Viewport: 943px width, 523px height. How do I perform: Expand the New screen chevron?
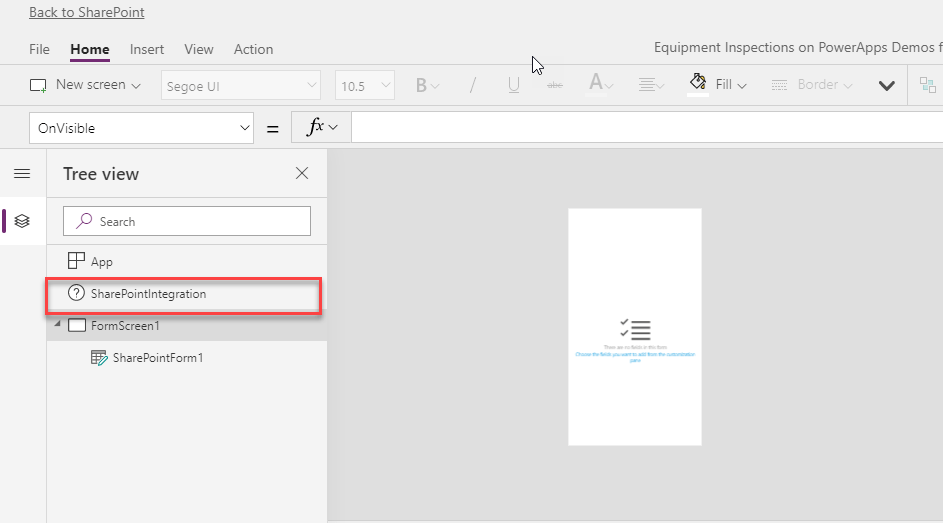(136, 86)
